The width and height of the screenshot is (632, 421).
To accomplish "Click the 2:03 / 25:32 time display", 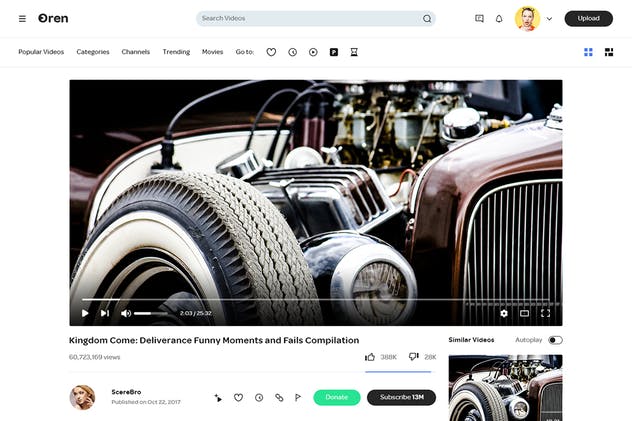I will tap(195, 313).
